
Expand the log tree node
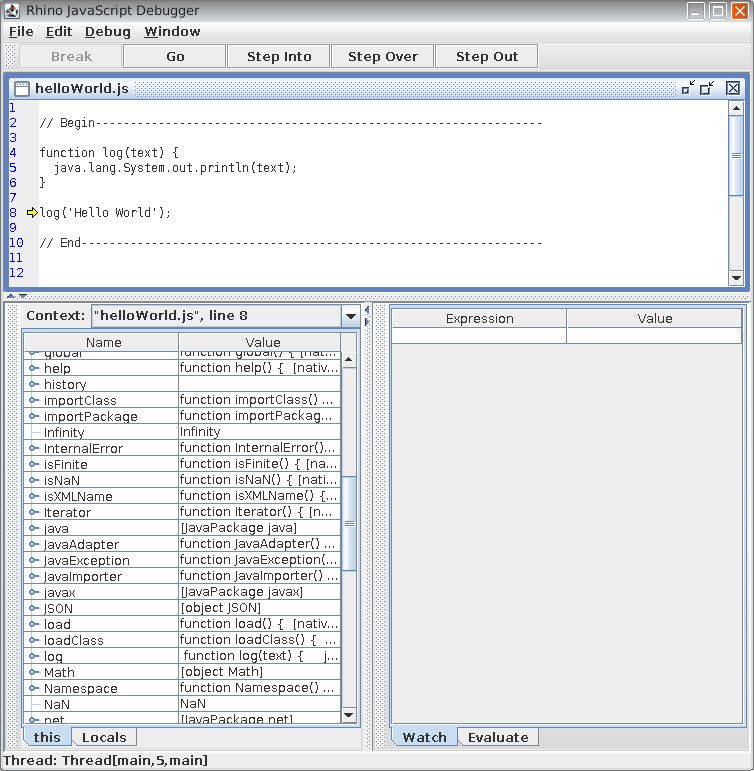coord(33,656)
